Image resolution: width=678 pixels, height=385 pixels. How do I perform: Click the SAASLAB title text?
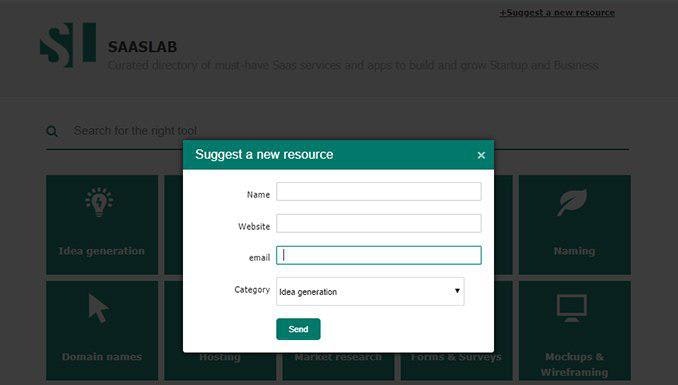142,47
